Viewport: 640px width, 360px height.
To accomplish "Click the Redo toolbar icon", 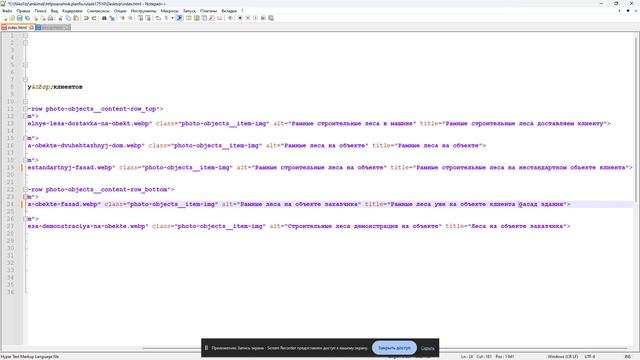I will click(x=94, y=18).
